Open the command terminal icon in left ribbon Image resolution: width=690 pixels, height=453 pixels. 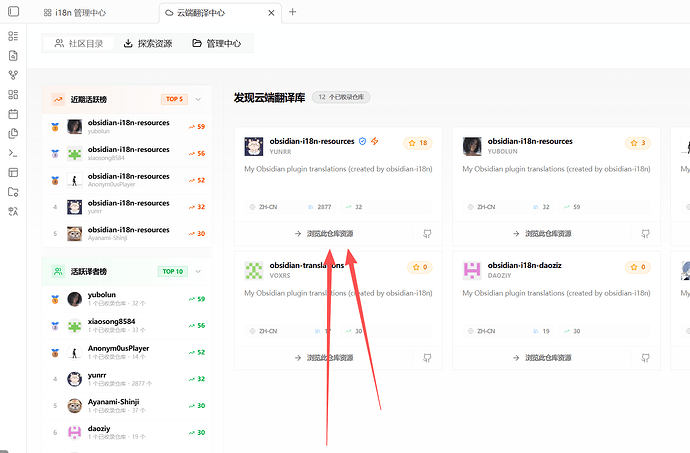tap(13, 153)
